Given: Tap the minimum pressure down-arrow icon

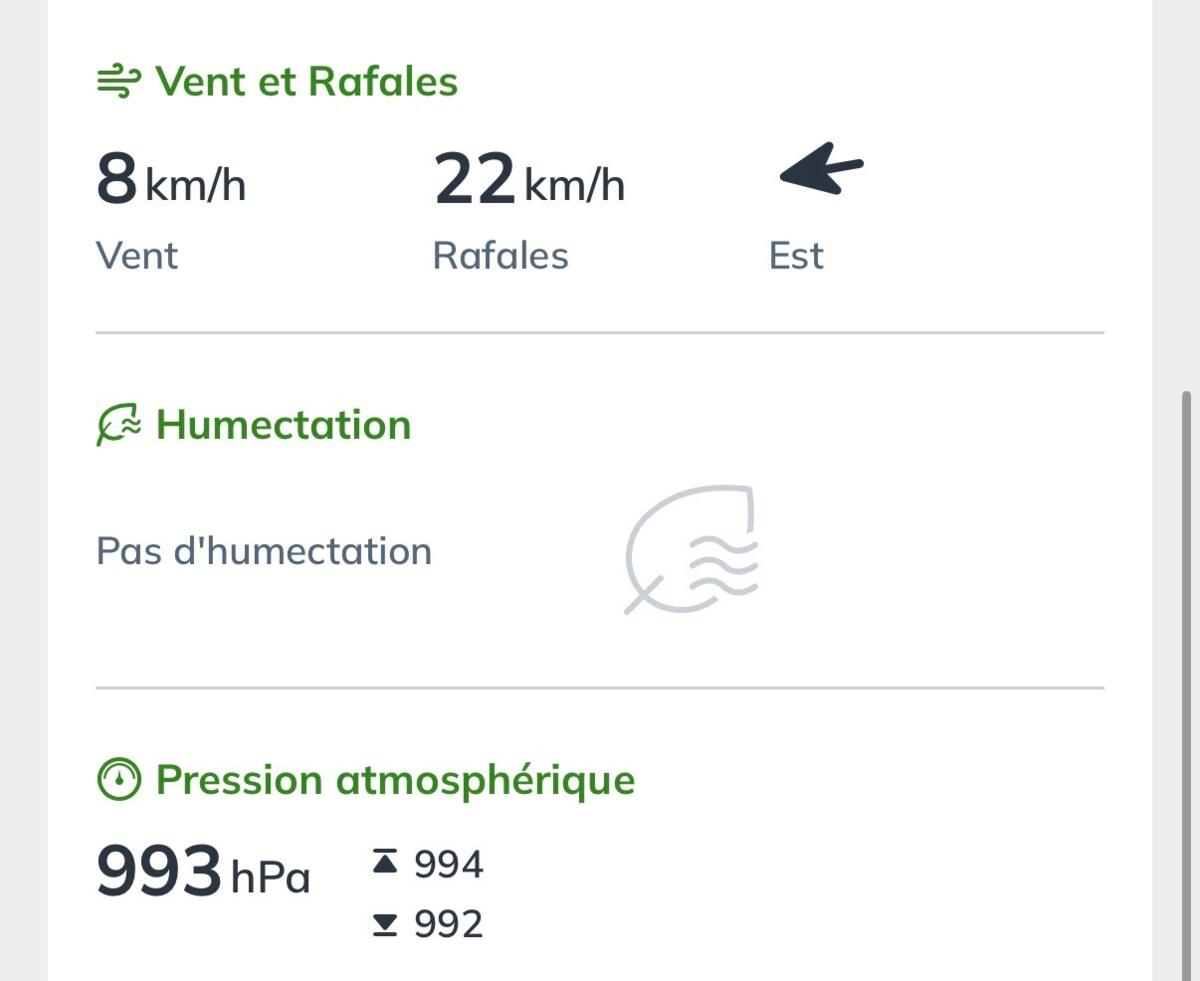Looking at the screenshot, I should pyautogui.click(x=384, y=924).
